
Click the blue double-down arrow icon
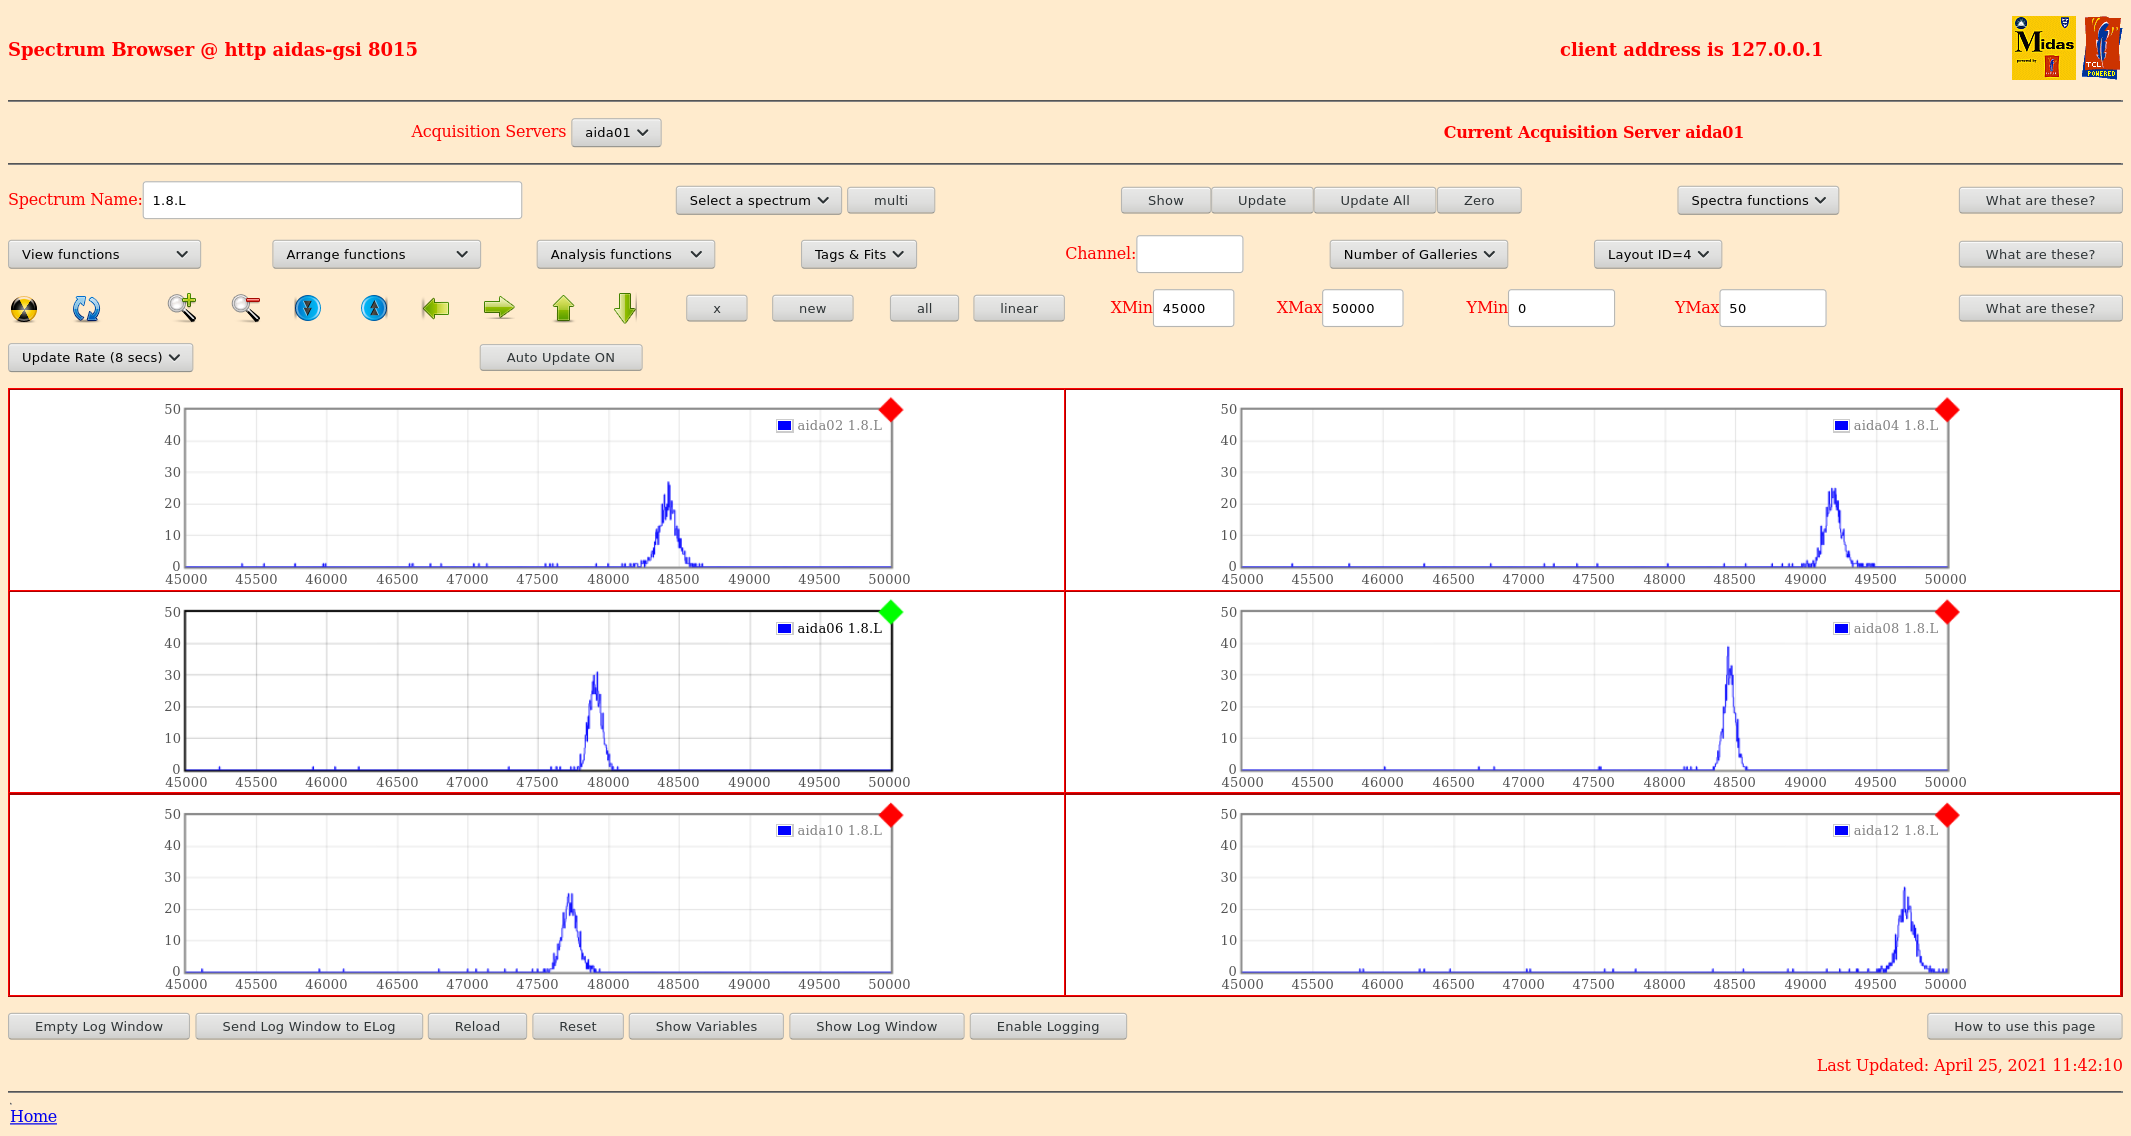click(308, 308)
